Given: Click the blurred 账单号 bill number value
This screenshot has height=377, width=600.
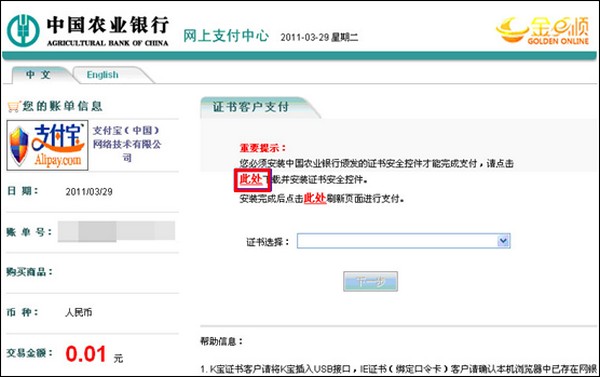Looking at the screenshot, I should (x=116, y=231).
